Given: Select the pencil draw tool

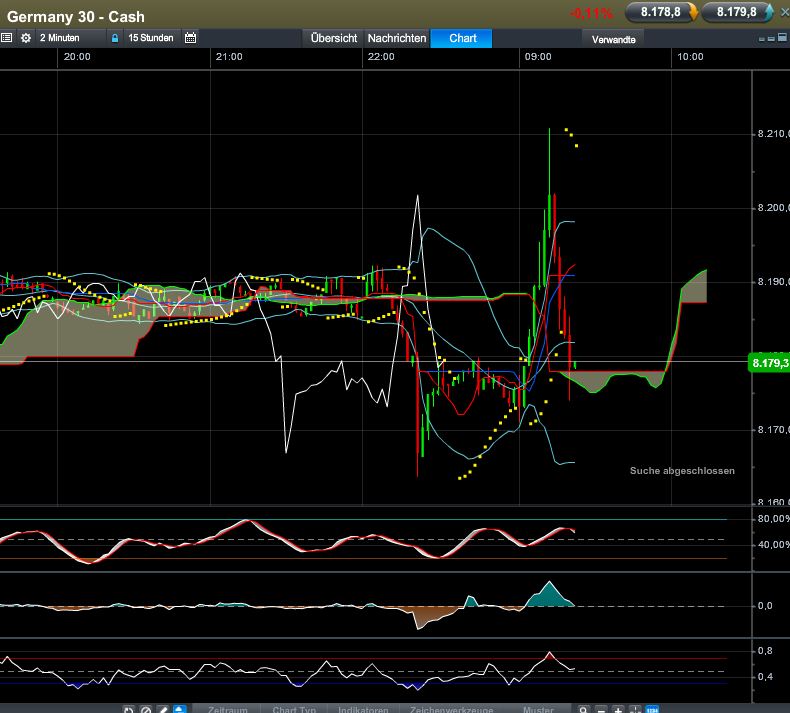Looking at the screenshot, I should coord(162,709).
